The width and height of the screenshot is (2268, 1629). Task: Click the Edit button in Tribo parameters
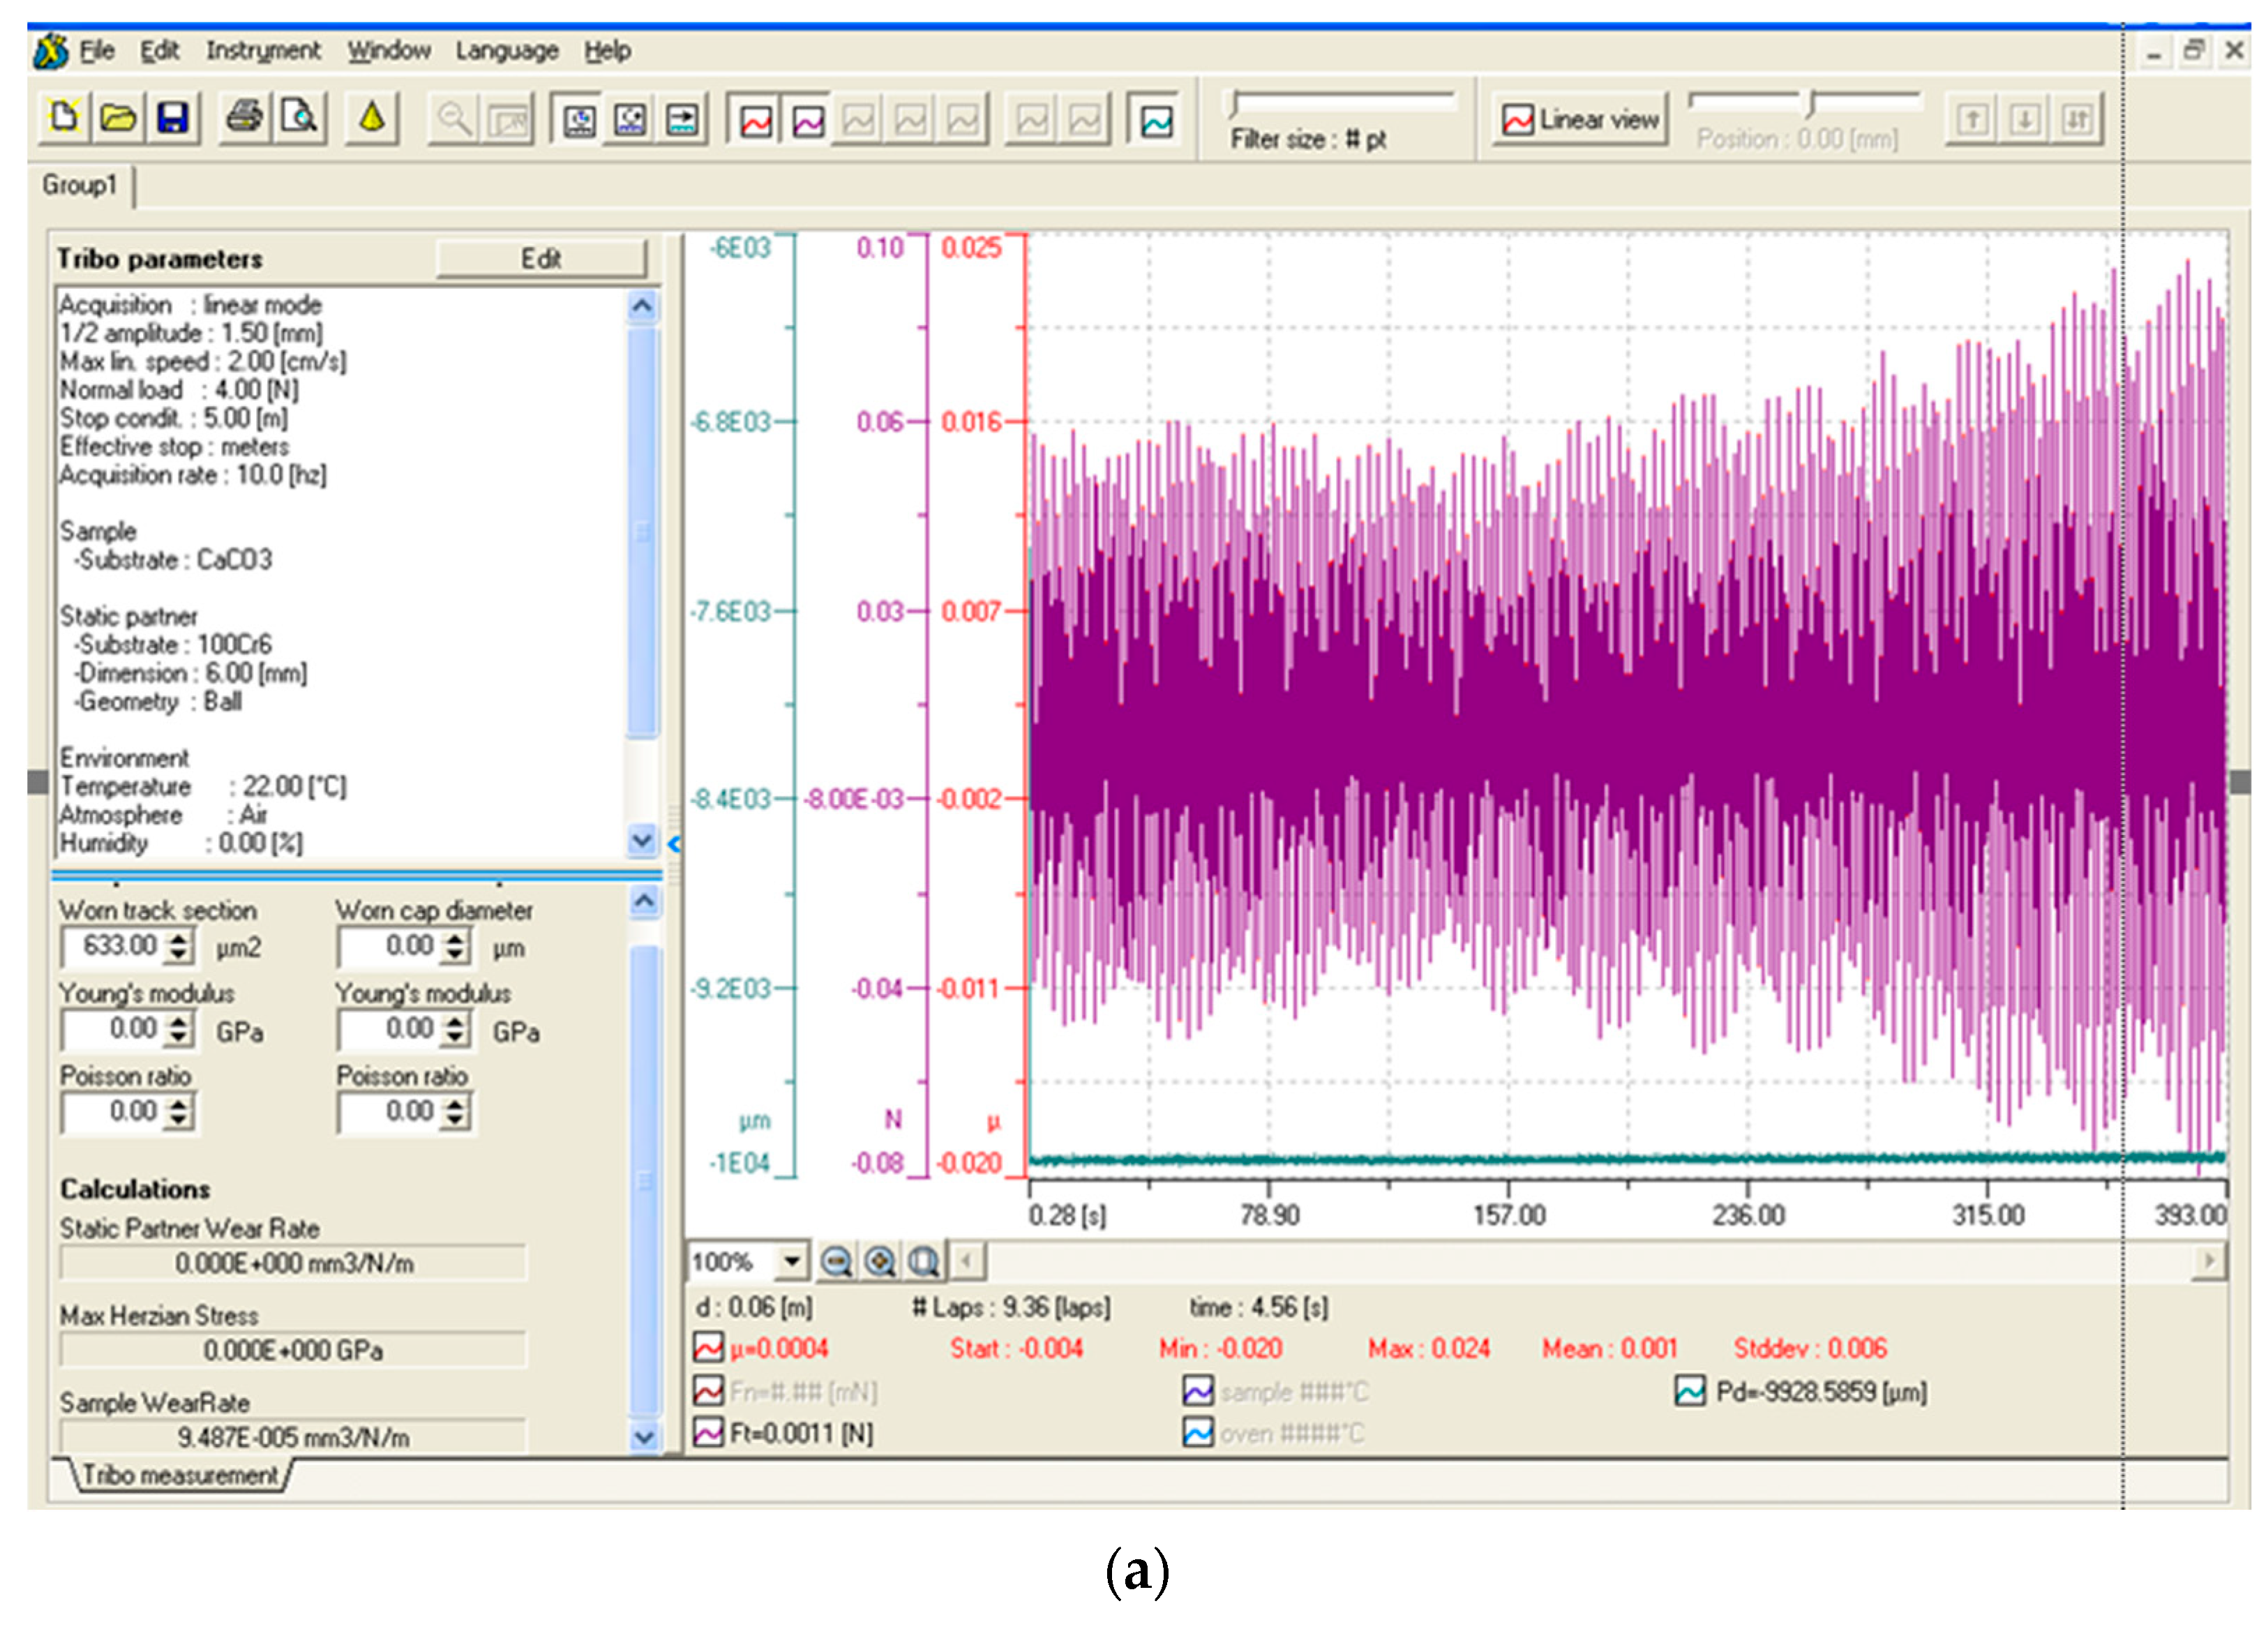coord(541,259)
